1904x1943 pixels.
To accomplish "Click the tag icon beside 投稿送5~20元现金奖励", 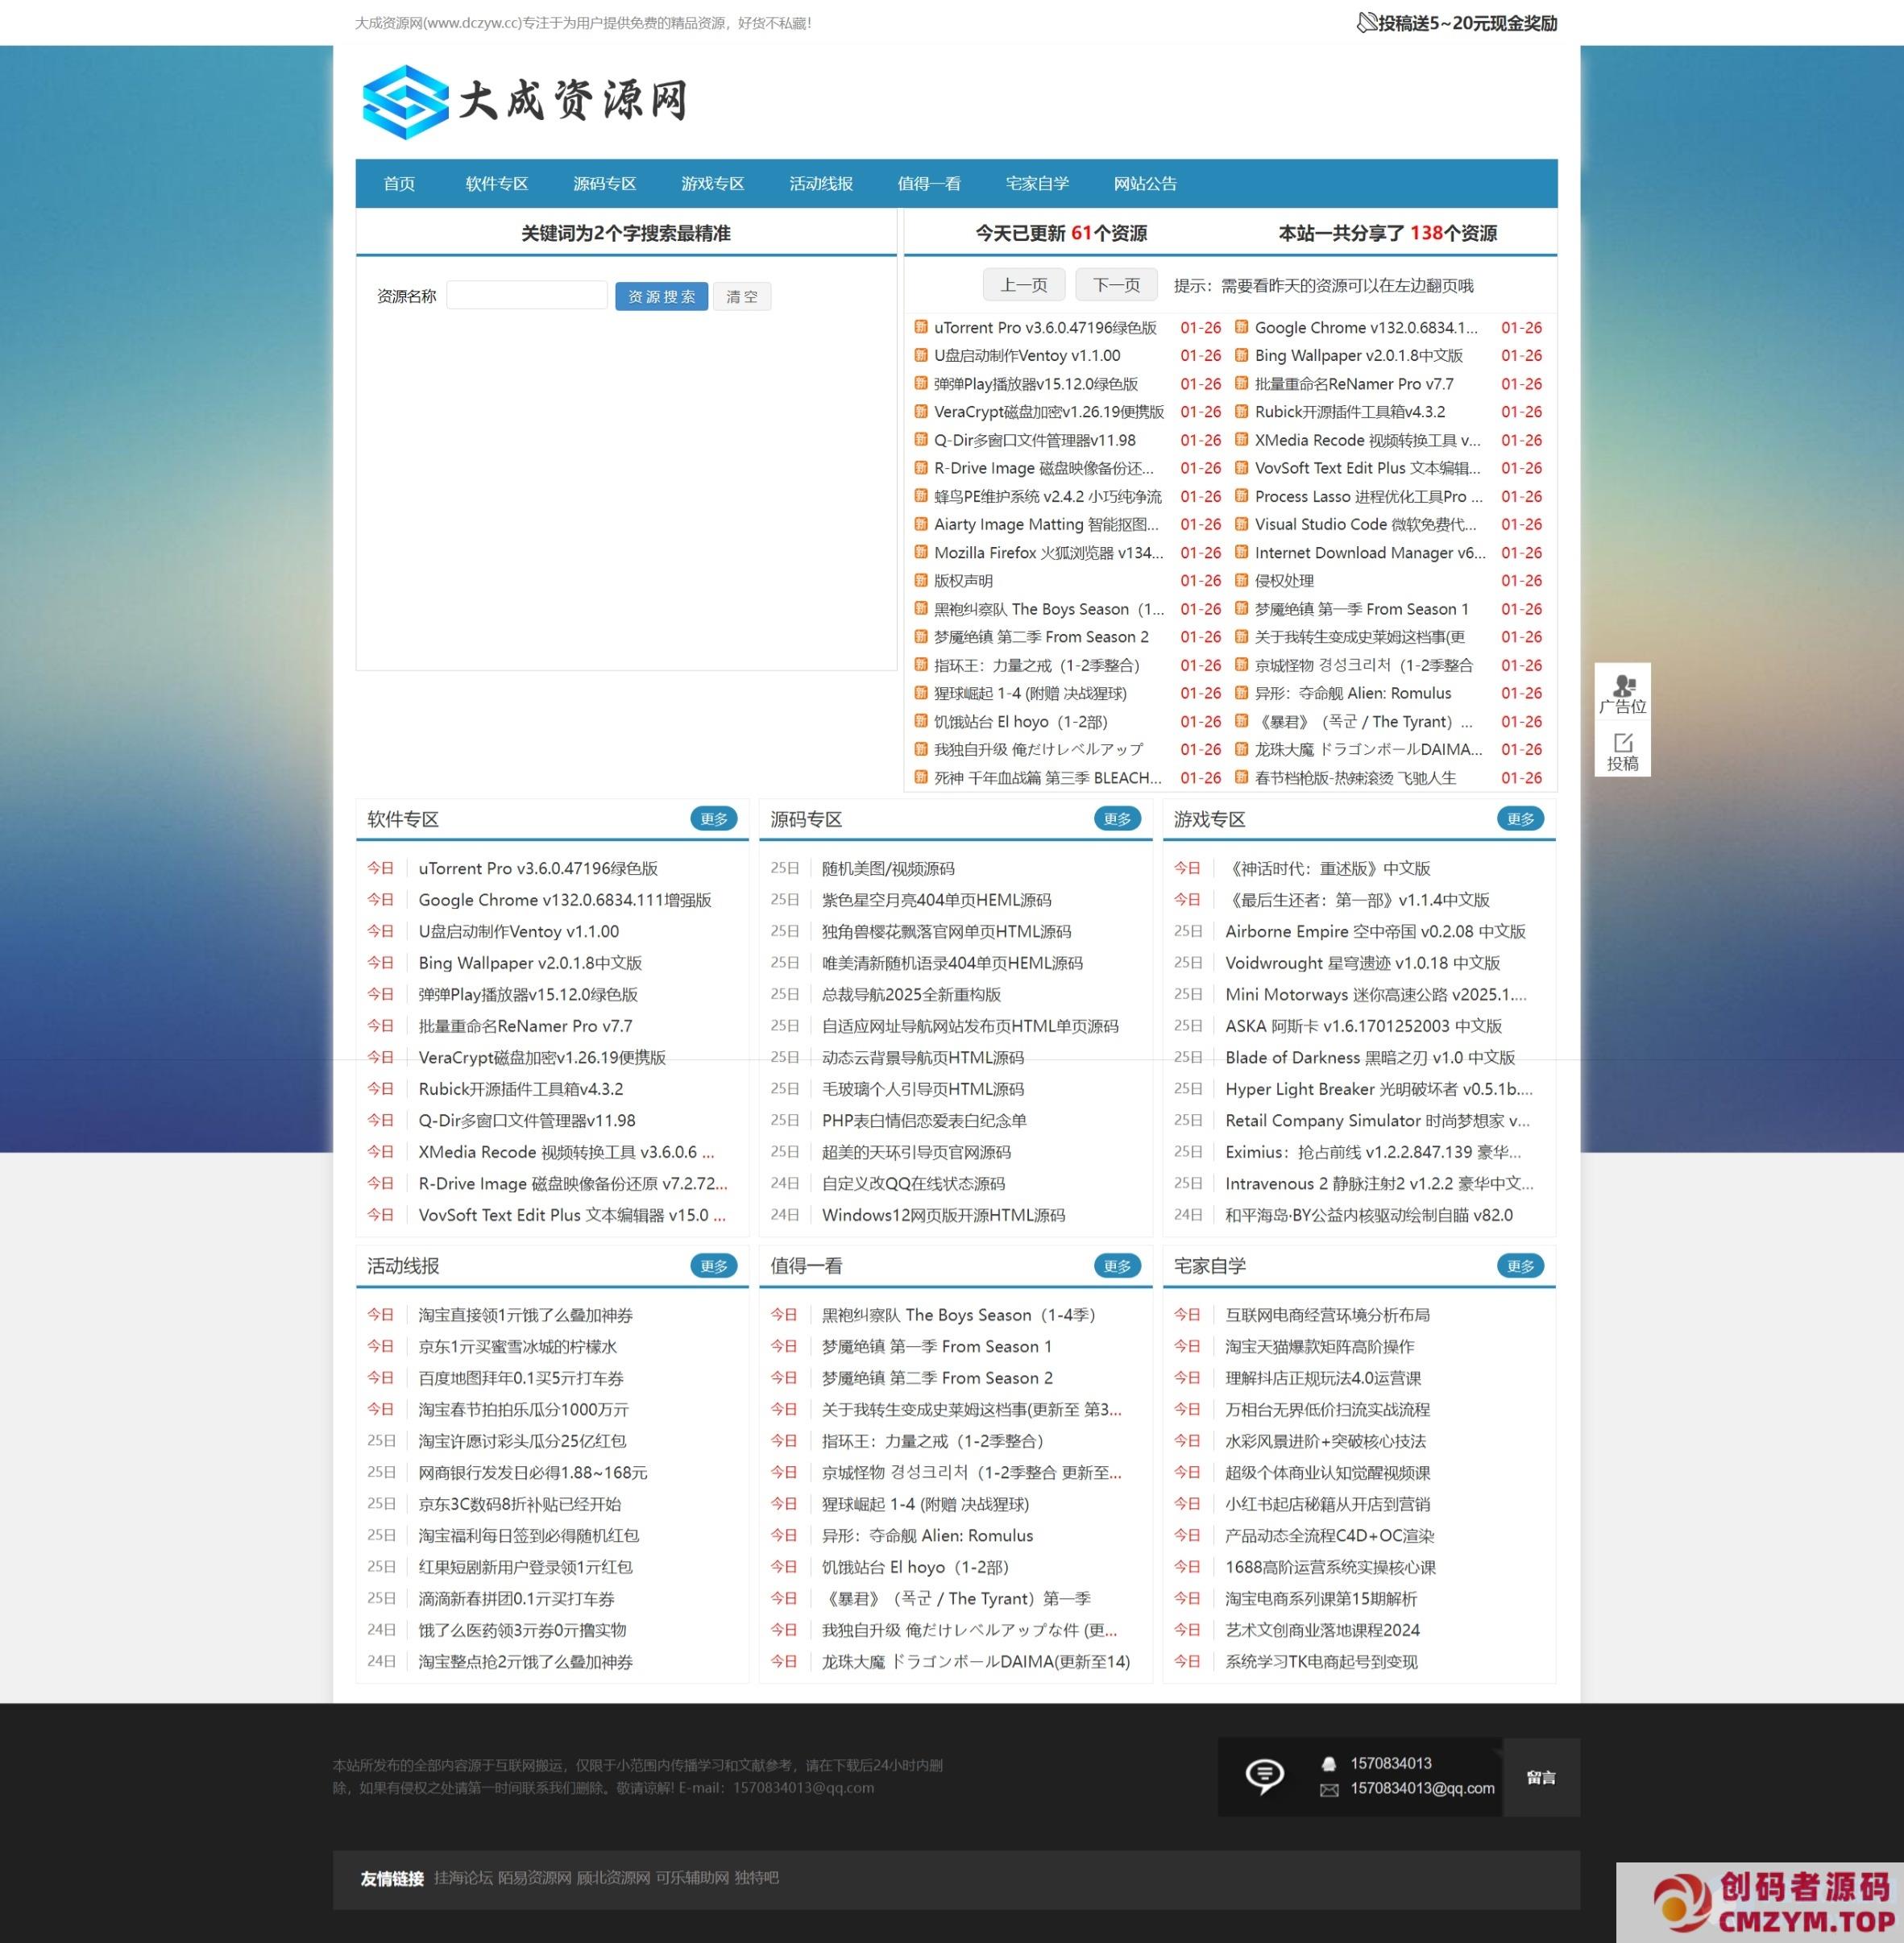I will [x=1366, y=22].
